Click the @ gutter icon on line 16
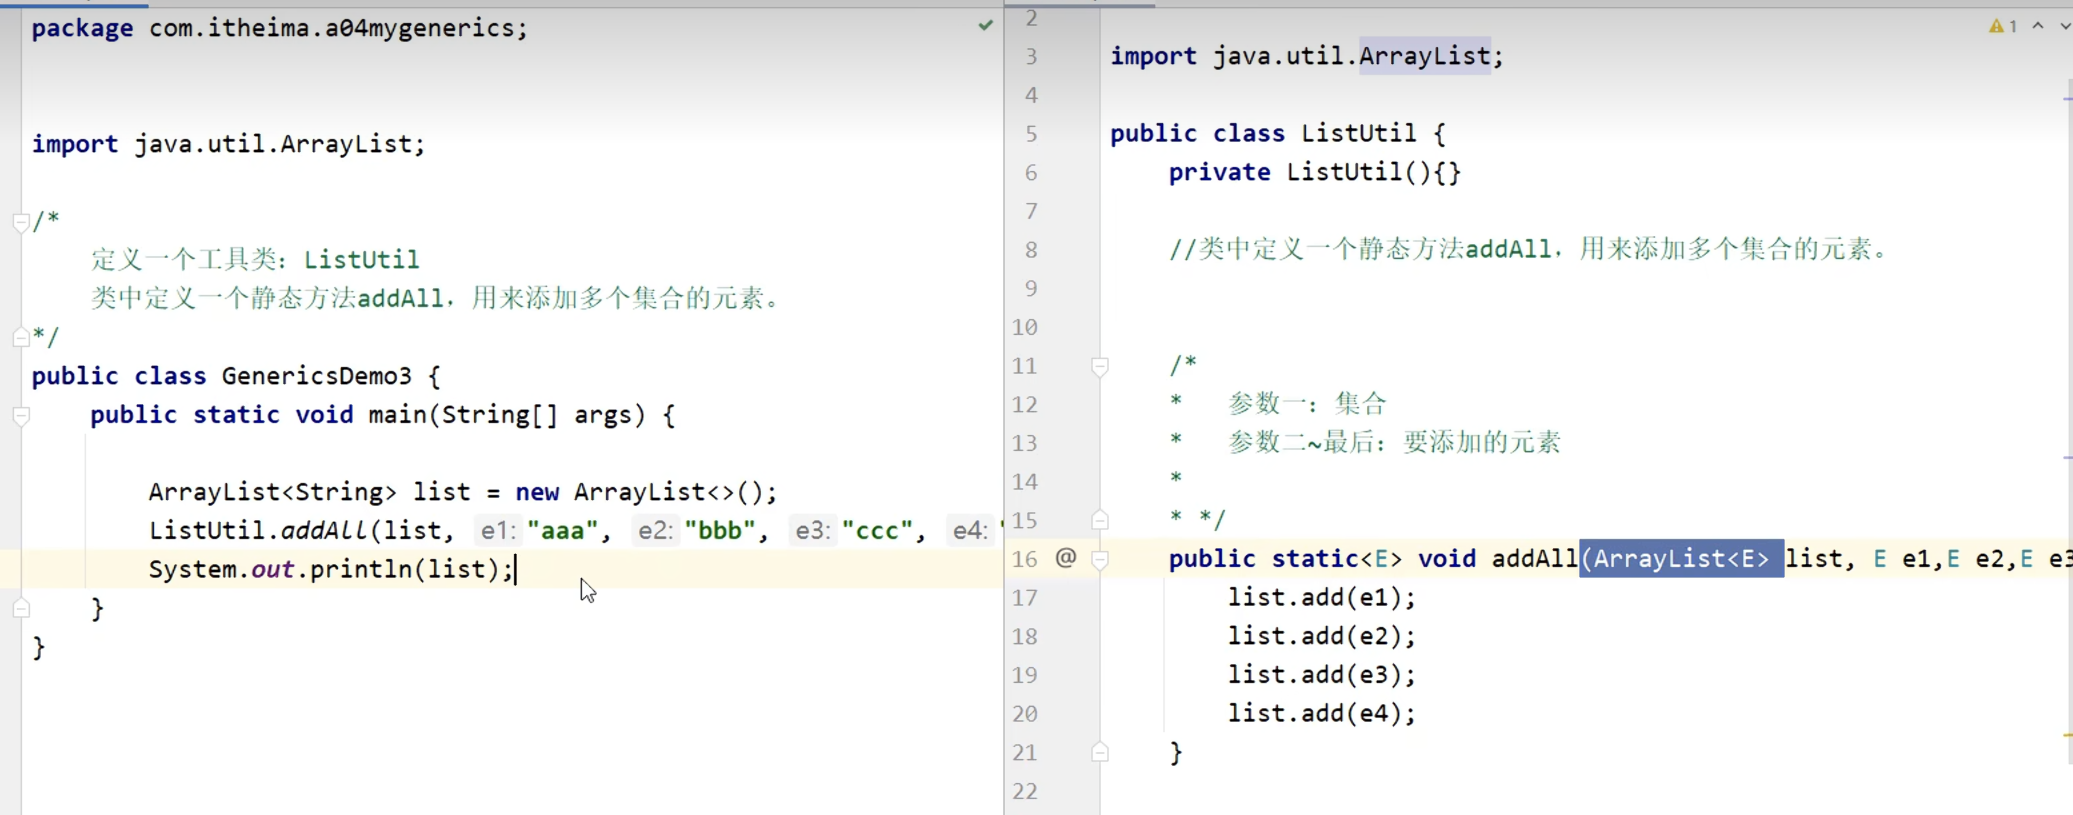 click(x=1066, y=558)
